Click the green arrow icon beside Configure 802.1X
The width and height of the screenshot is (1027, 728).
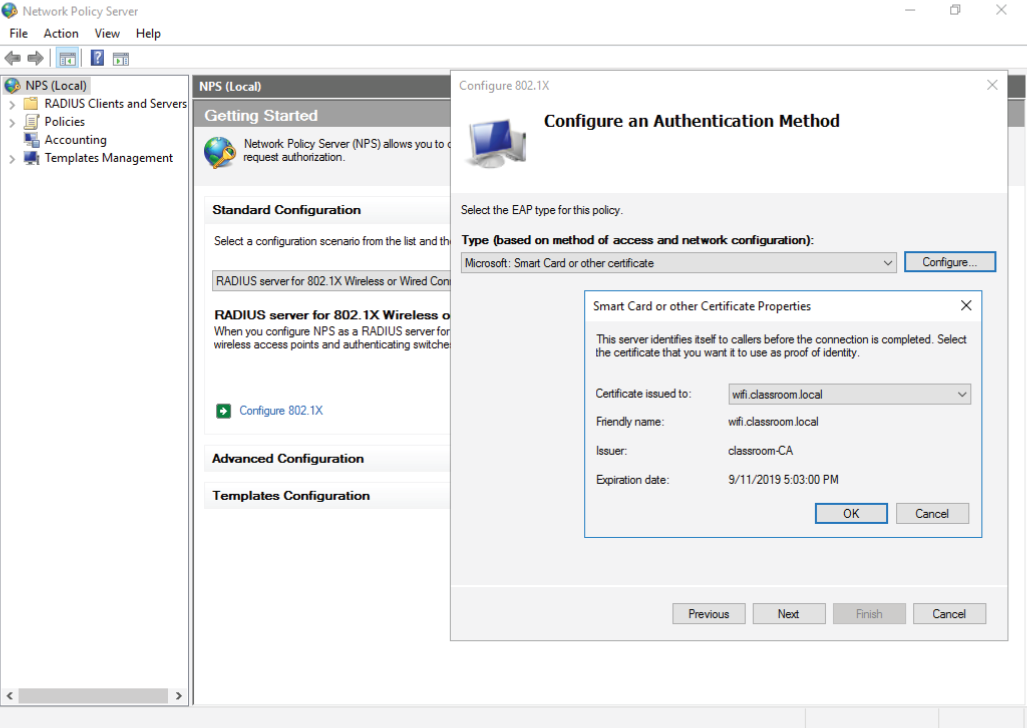[223, 411]
